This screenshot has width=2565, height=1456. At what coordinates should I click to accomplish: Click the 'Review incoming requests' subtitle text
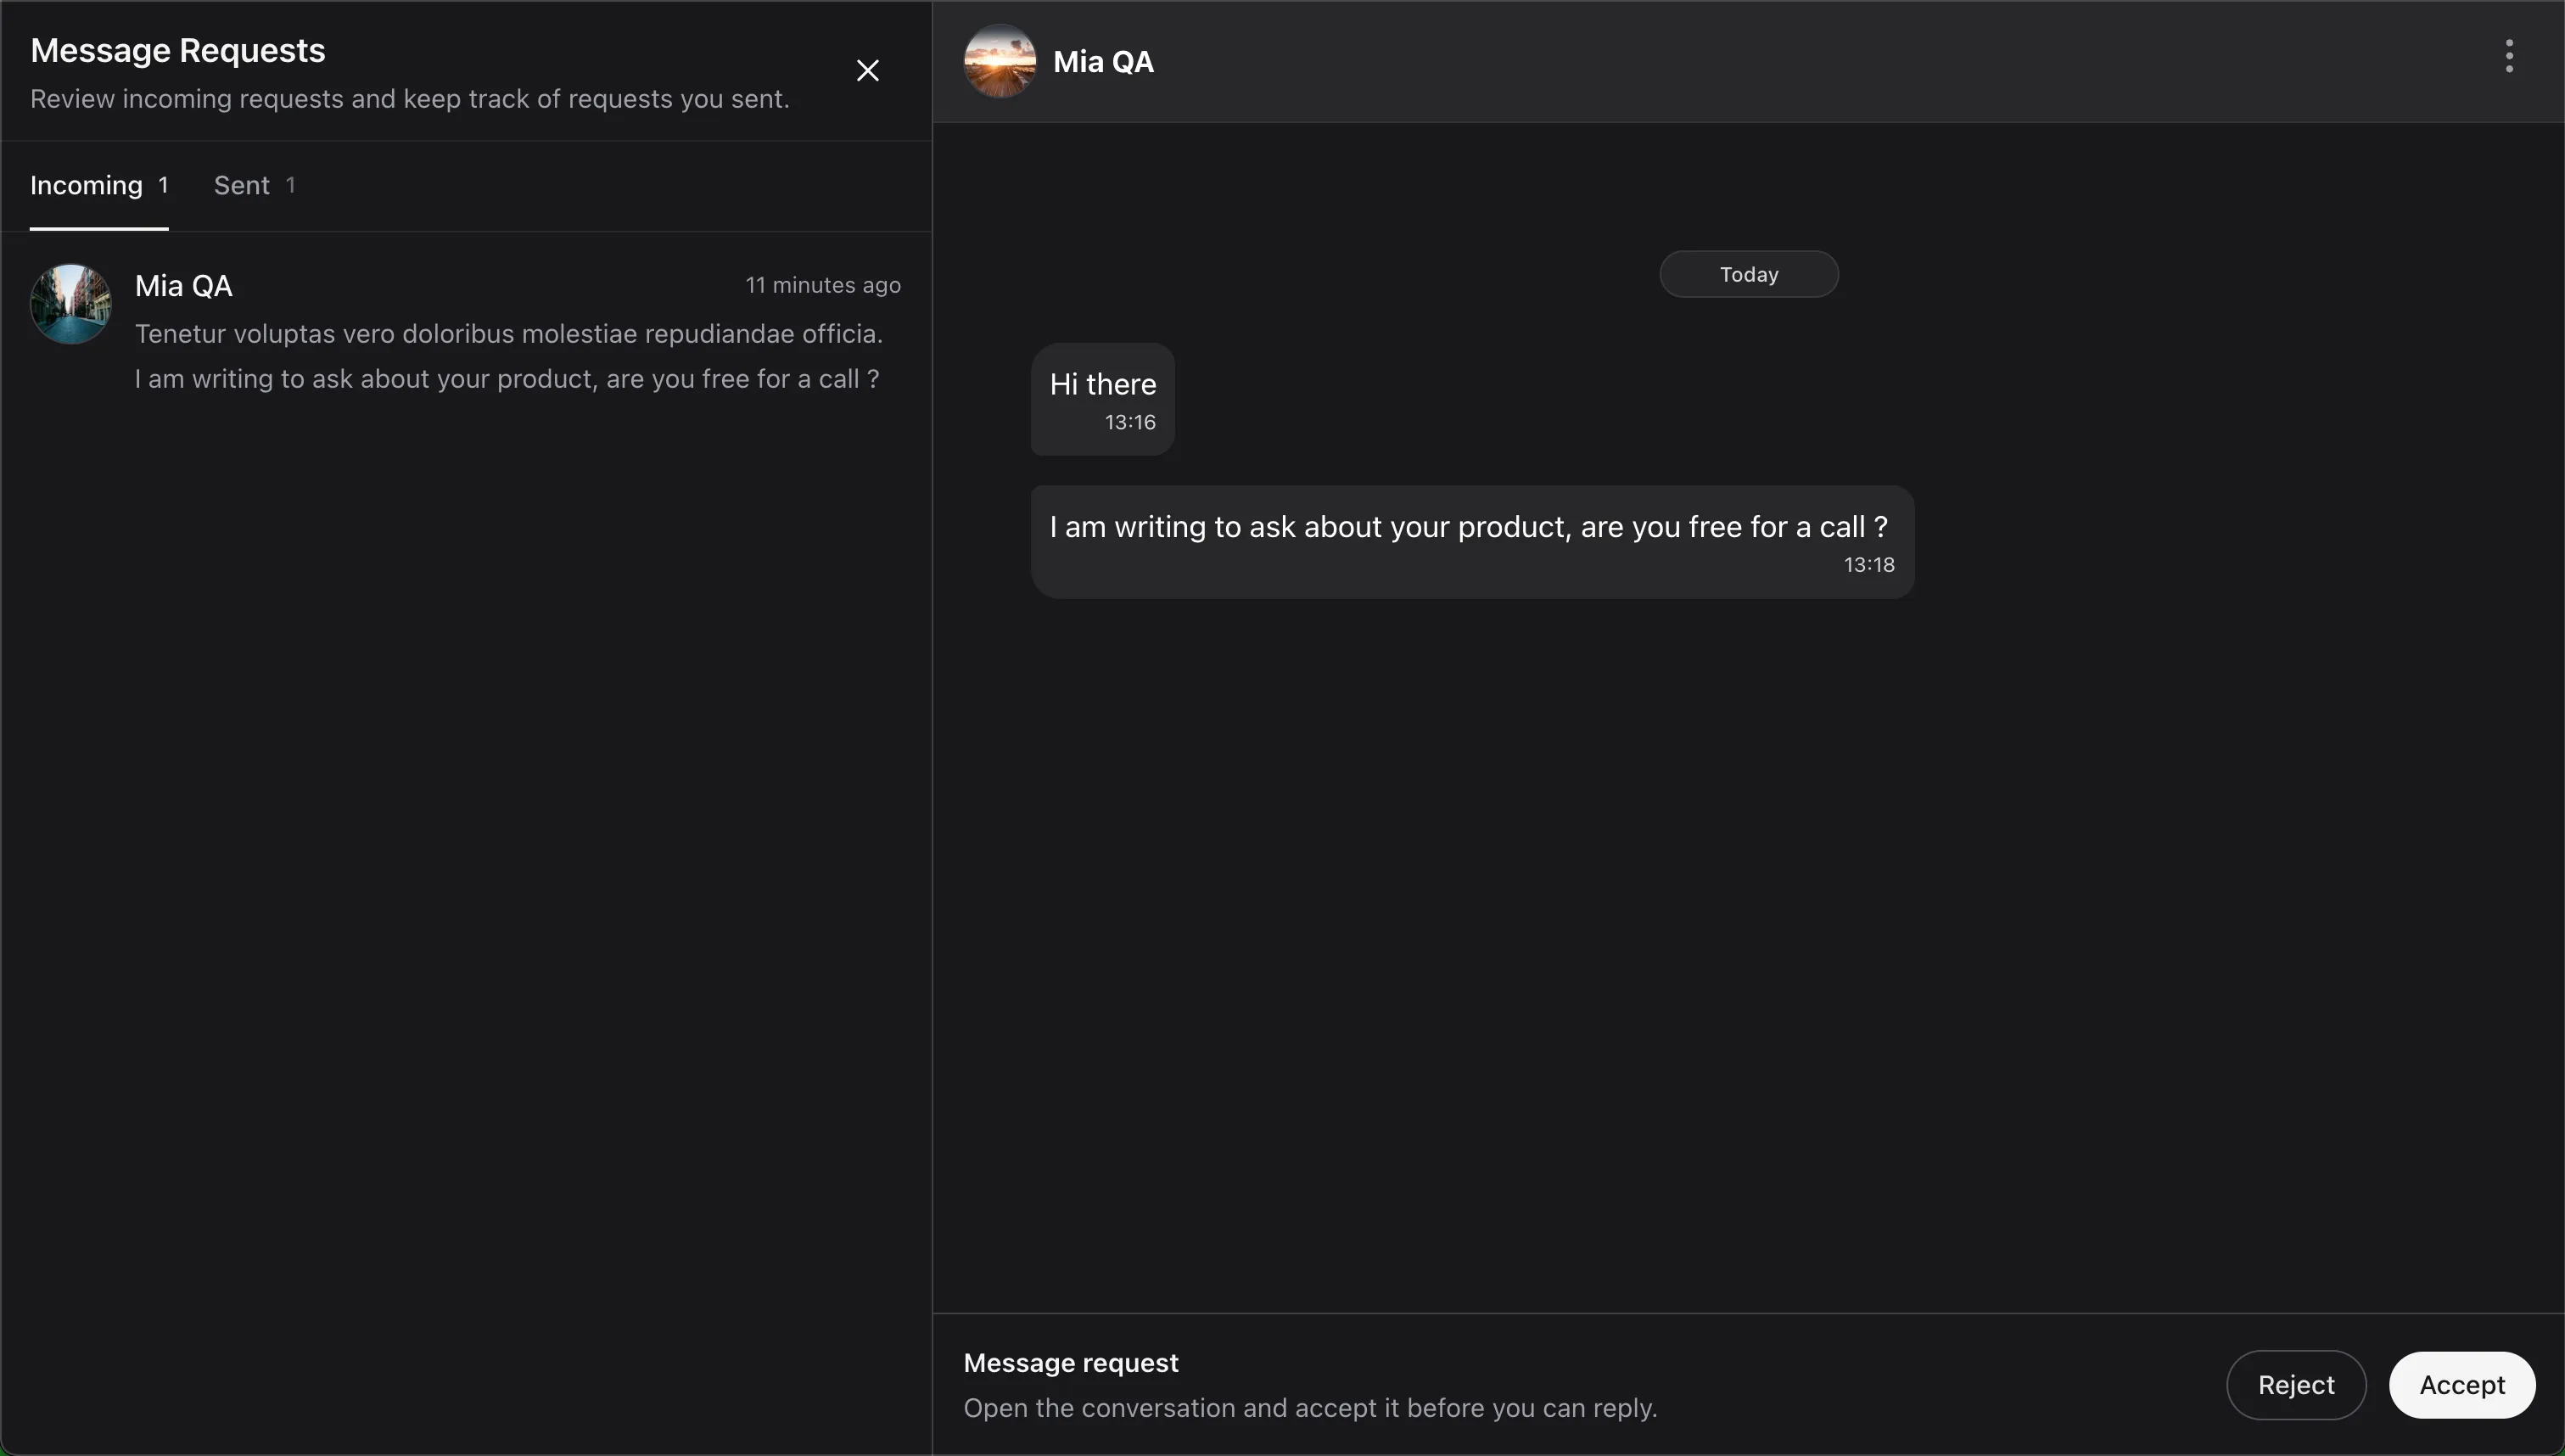pos(410,99)
